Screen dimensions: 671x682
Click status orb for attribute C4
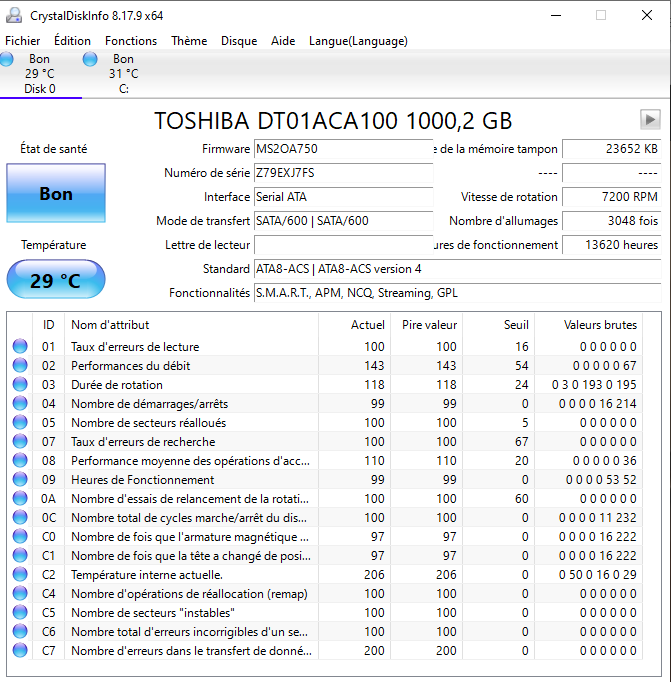click(20, 593)
